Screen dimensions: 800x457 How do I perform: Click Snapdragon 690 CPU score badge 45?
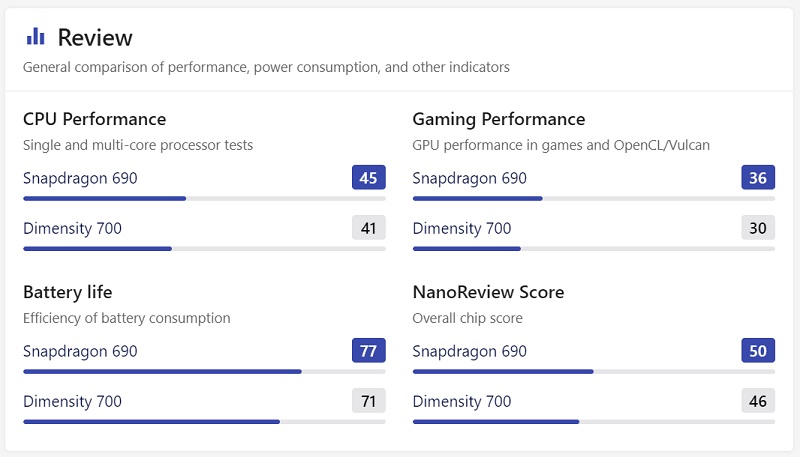(x=368, y=178)
